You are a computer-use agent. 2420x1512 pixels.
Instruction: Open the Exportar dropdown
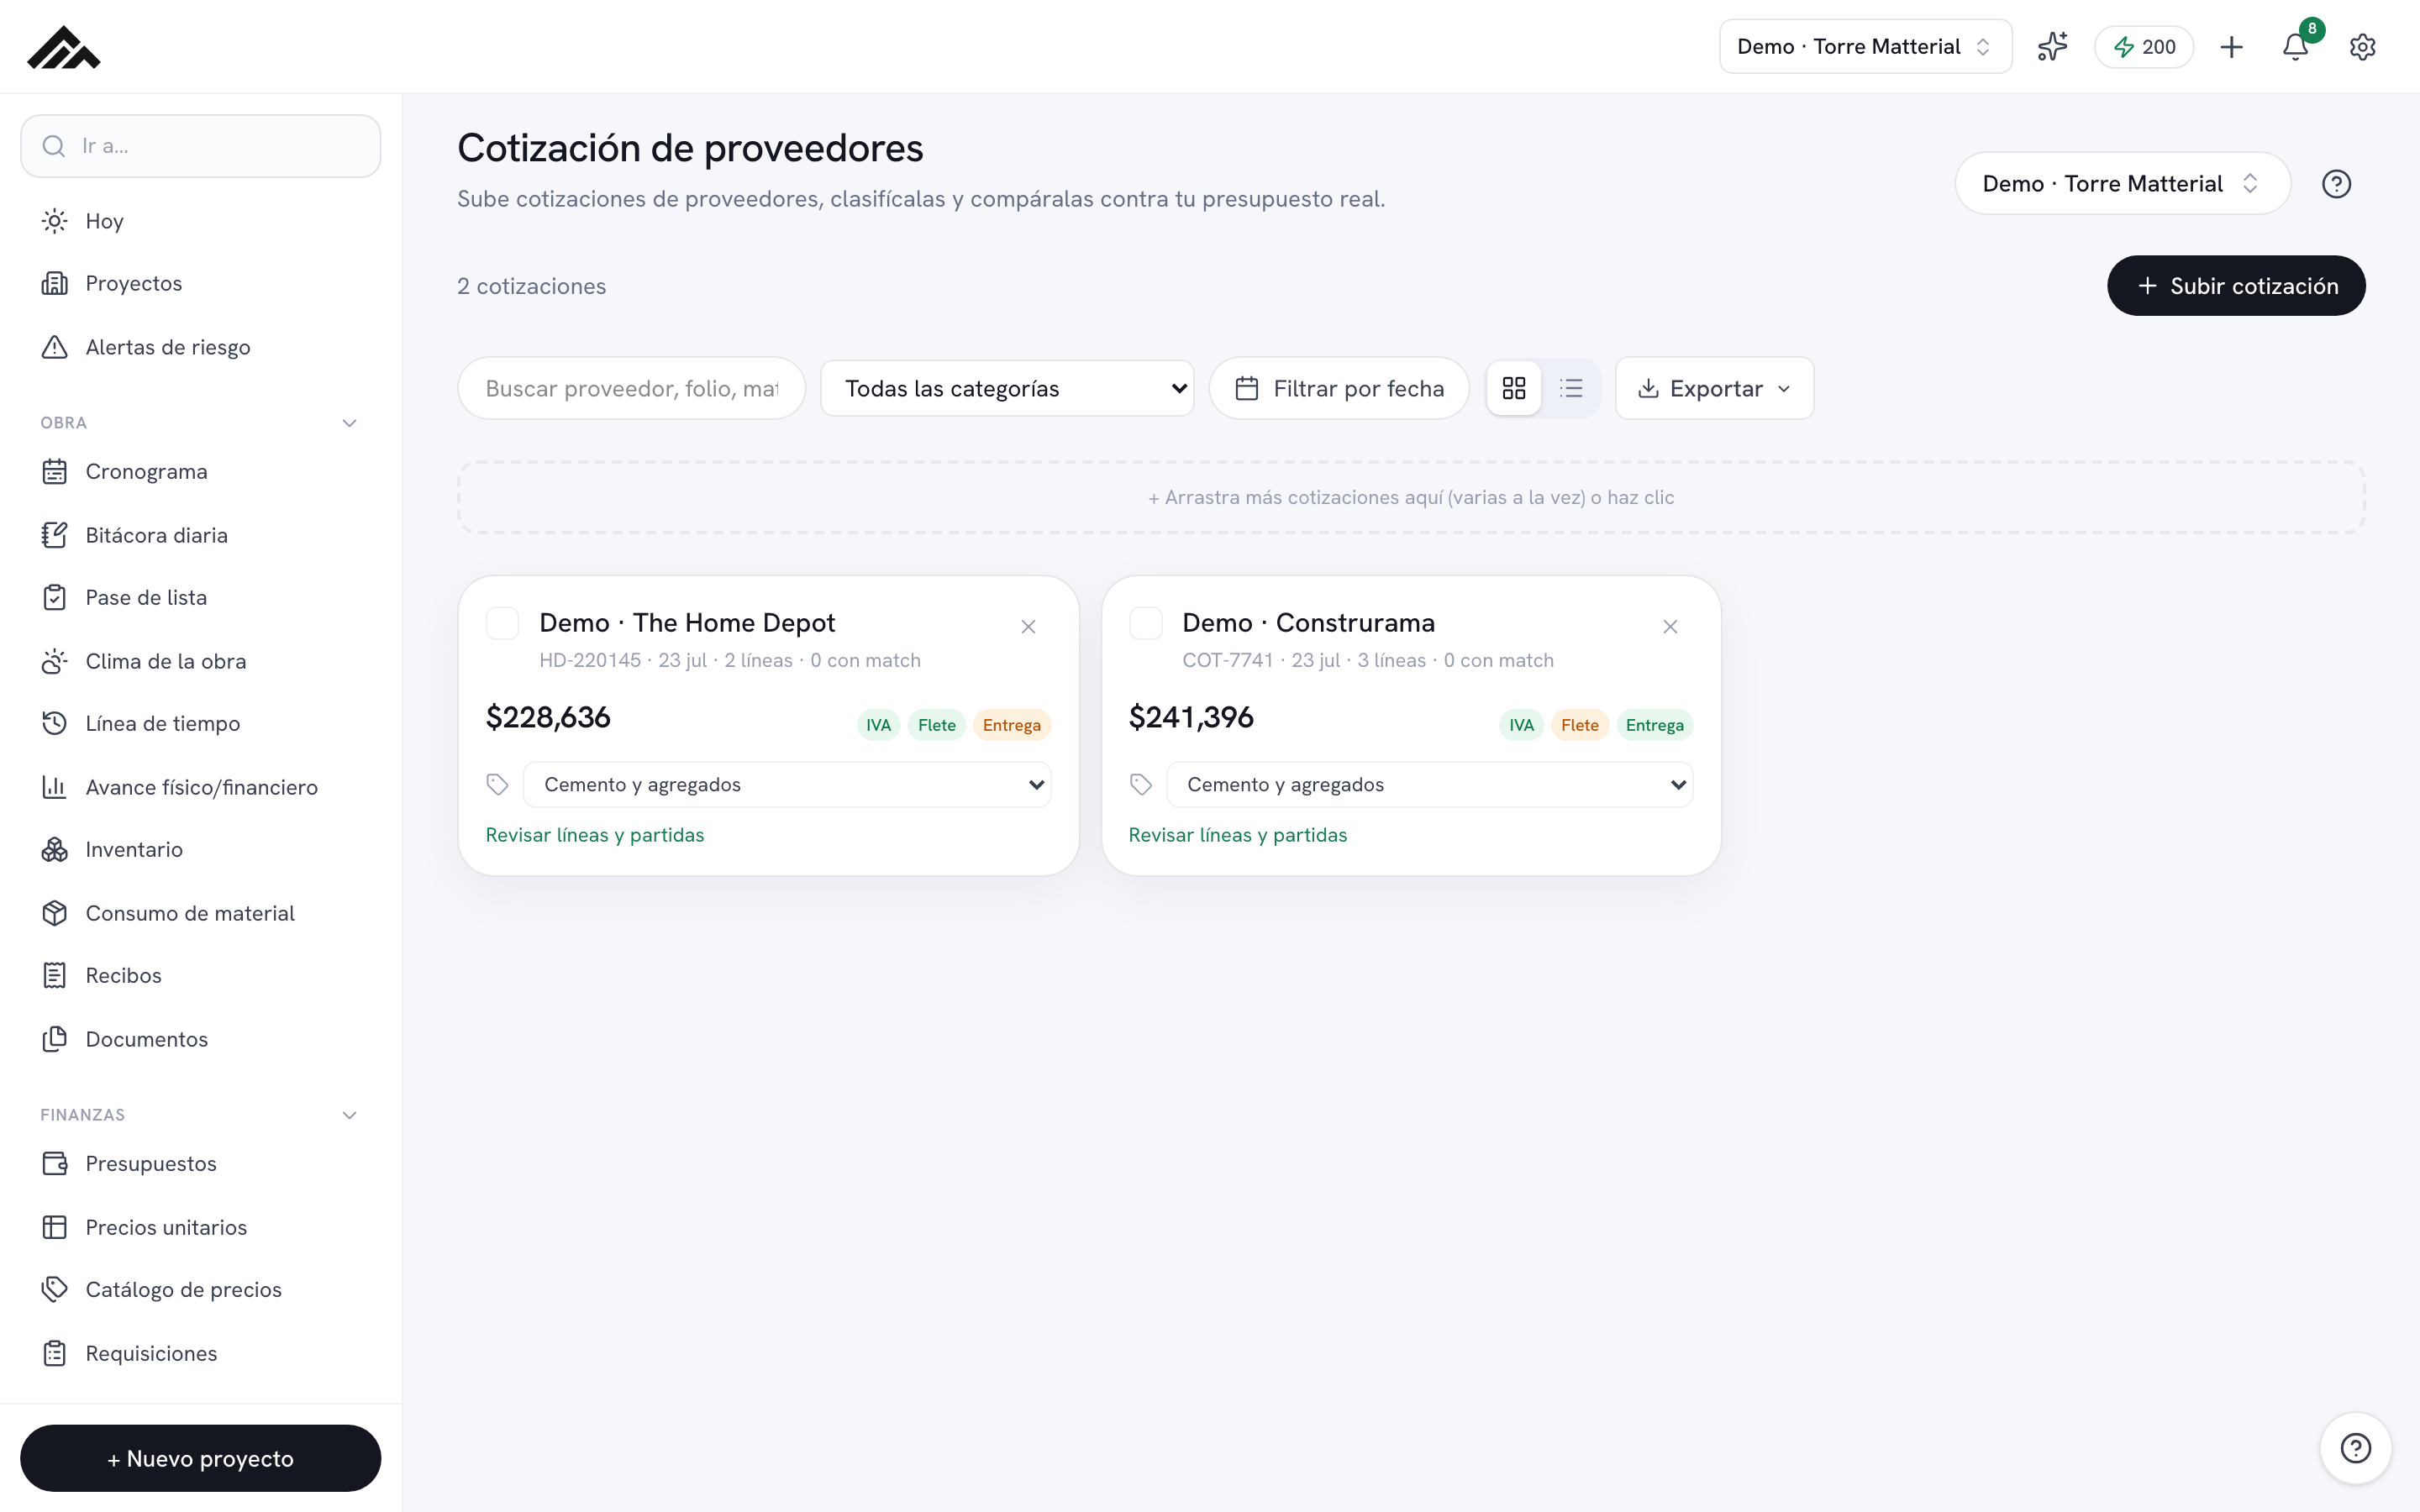(1714, 388)
